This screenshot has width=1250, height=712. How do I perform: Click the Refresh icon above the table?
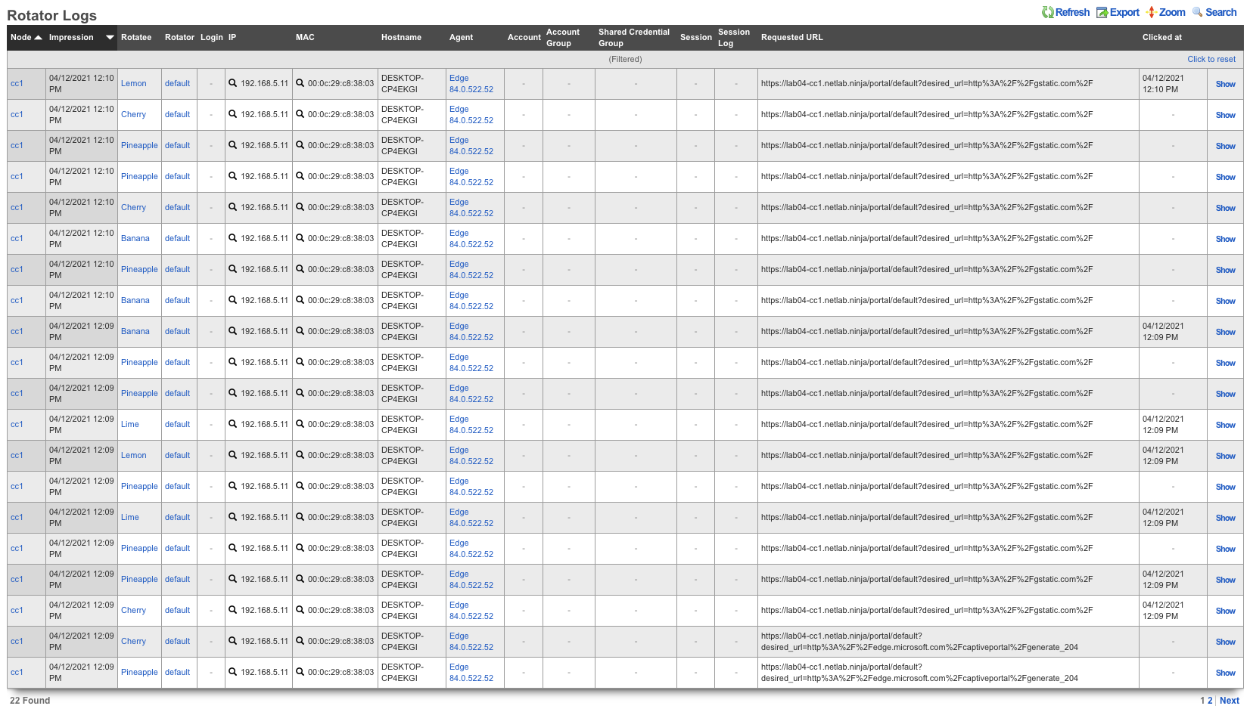click(x=1048, y=12)
